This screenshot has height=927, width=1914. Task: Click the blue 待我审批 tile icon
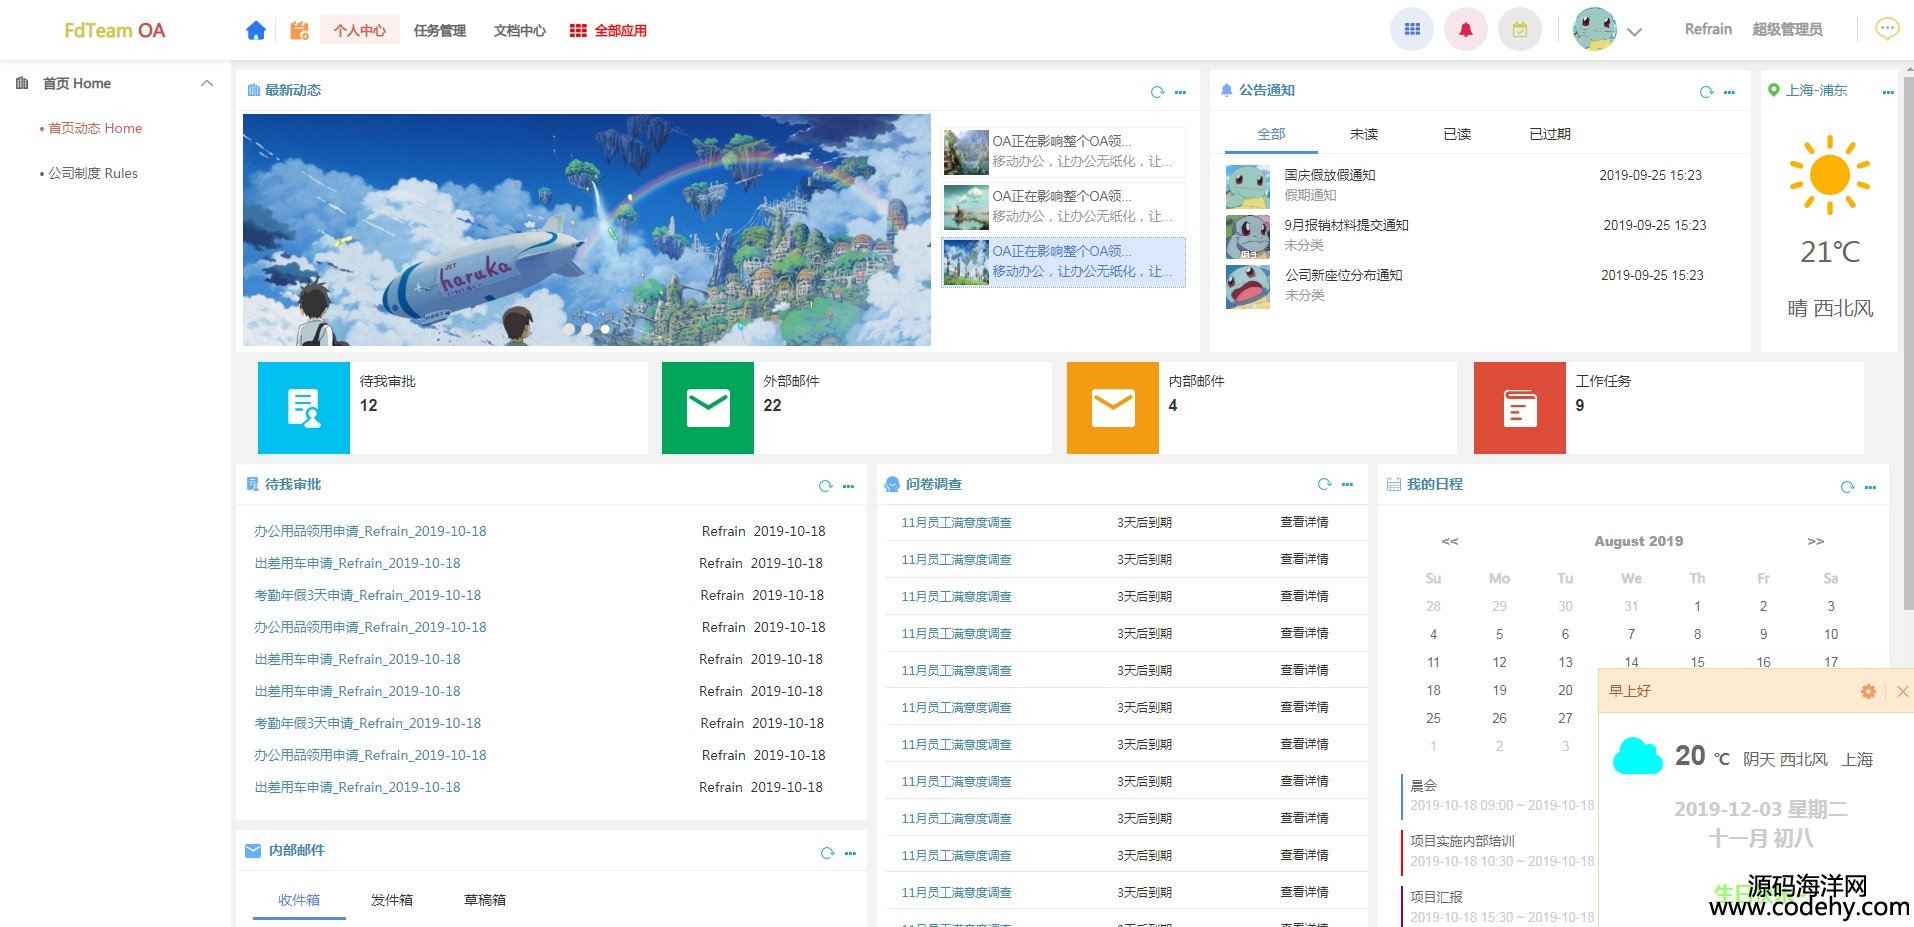[x=304, y=408]
